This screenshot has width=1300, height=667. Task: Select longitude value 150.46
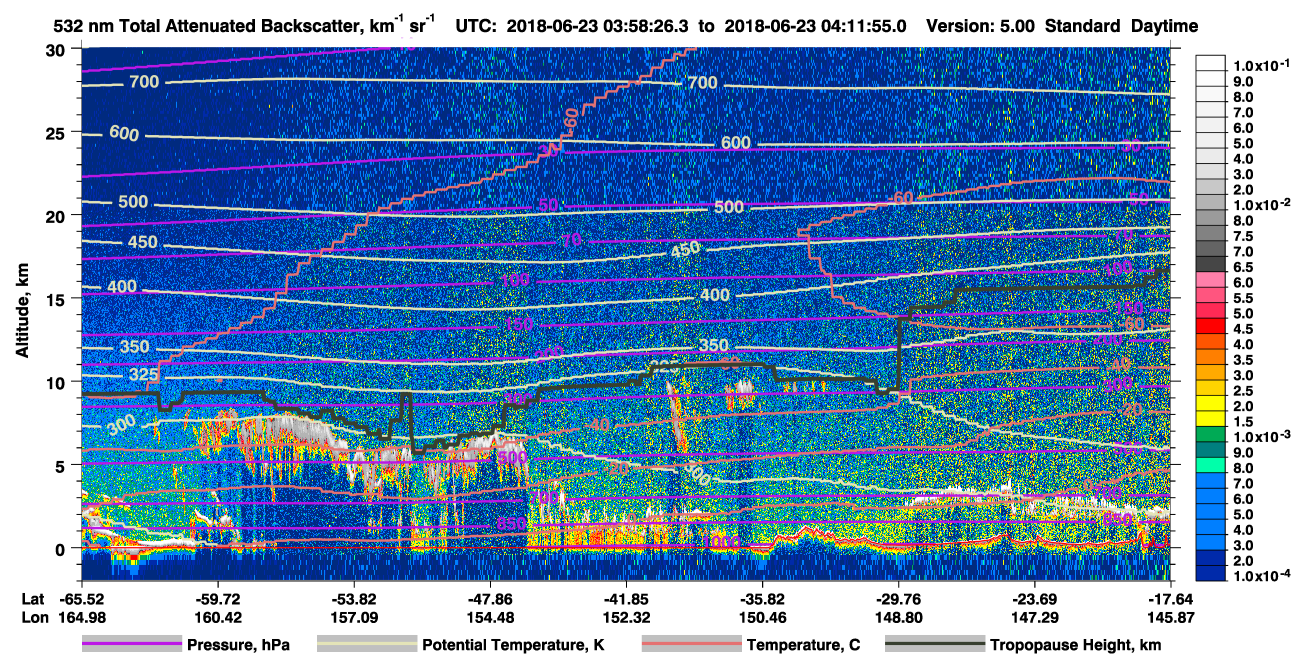(762, 616)
